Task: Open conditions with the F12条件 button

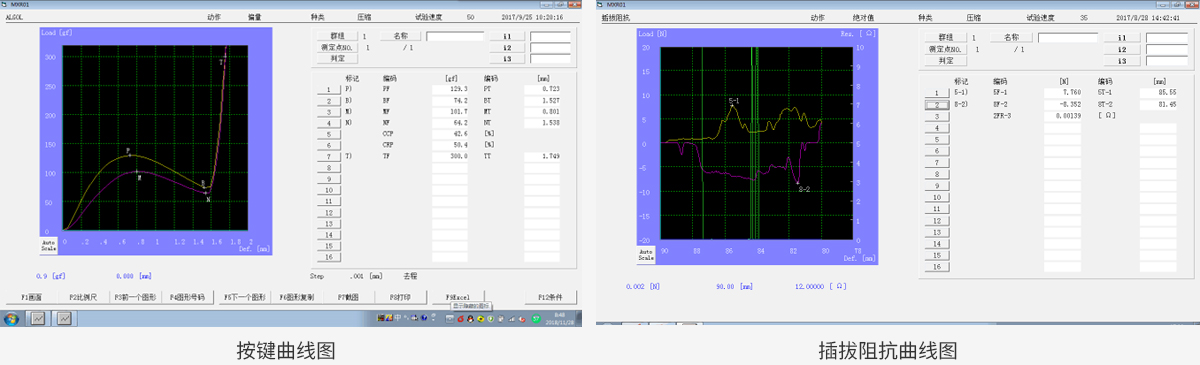Action: [x=551, y=297]
